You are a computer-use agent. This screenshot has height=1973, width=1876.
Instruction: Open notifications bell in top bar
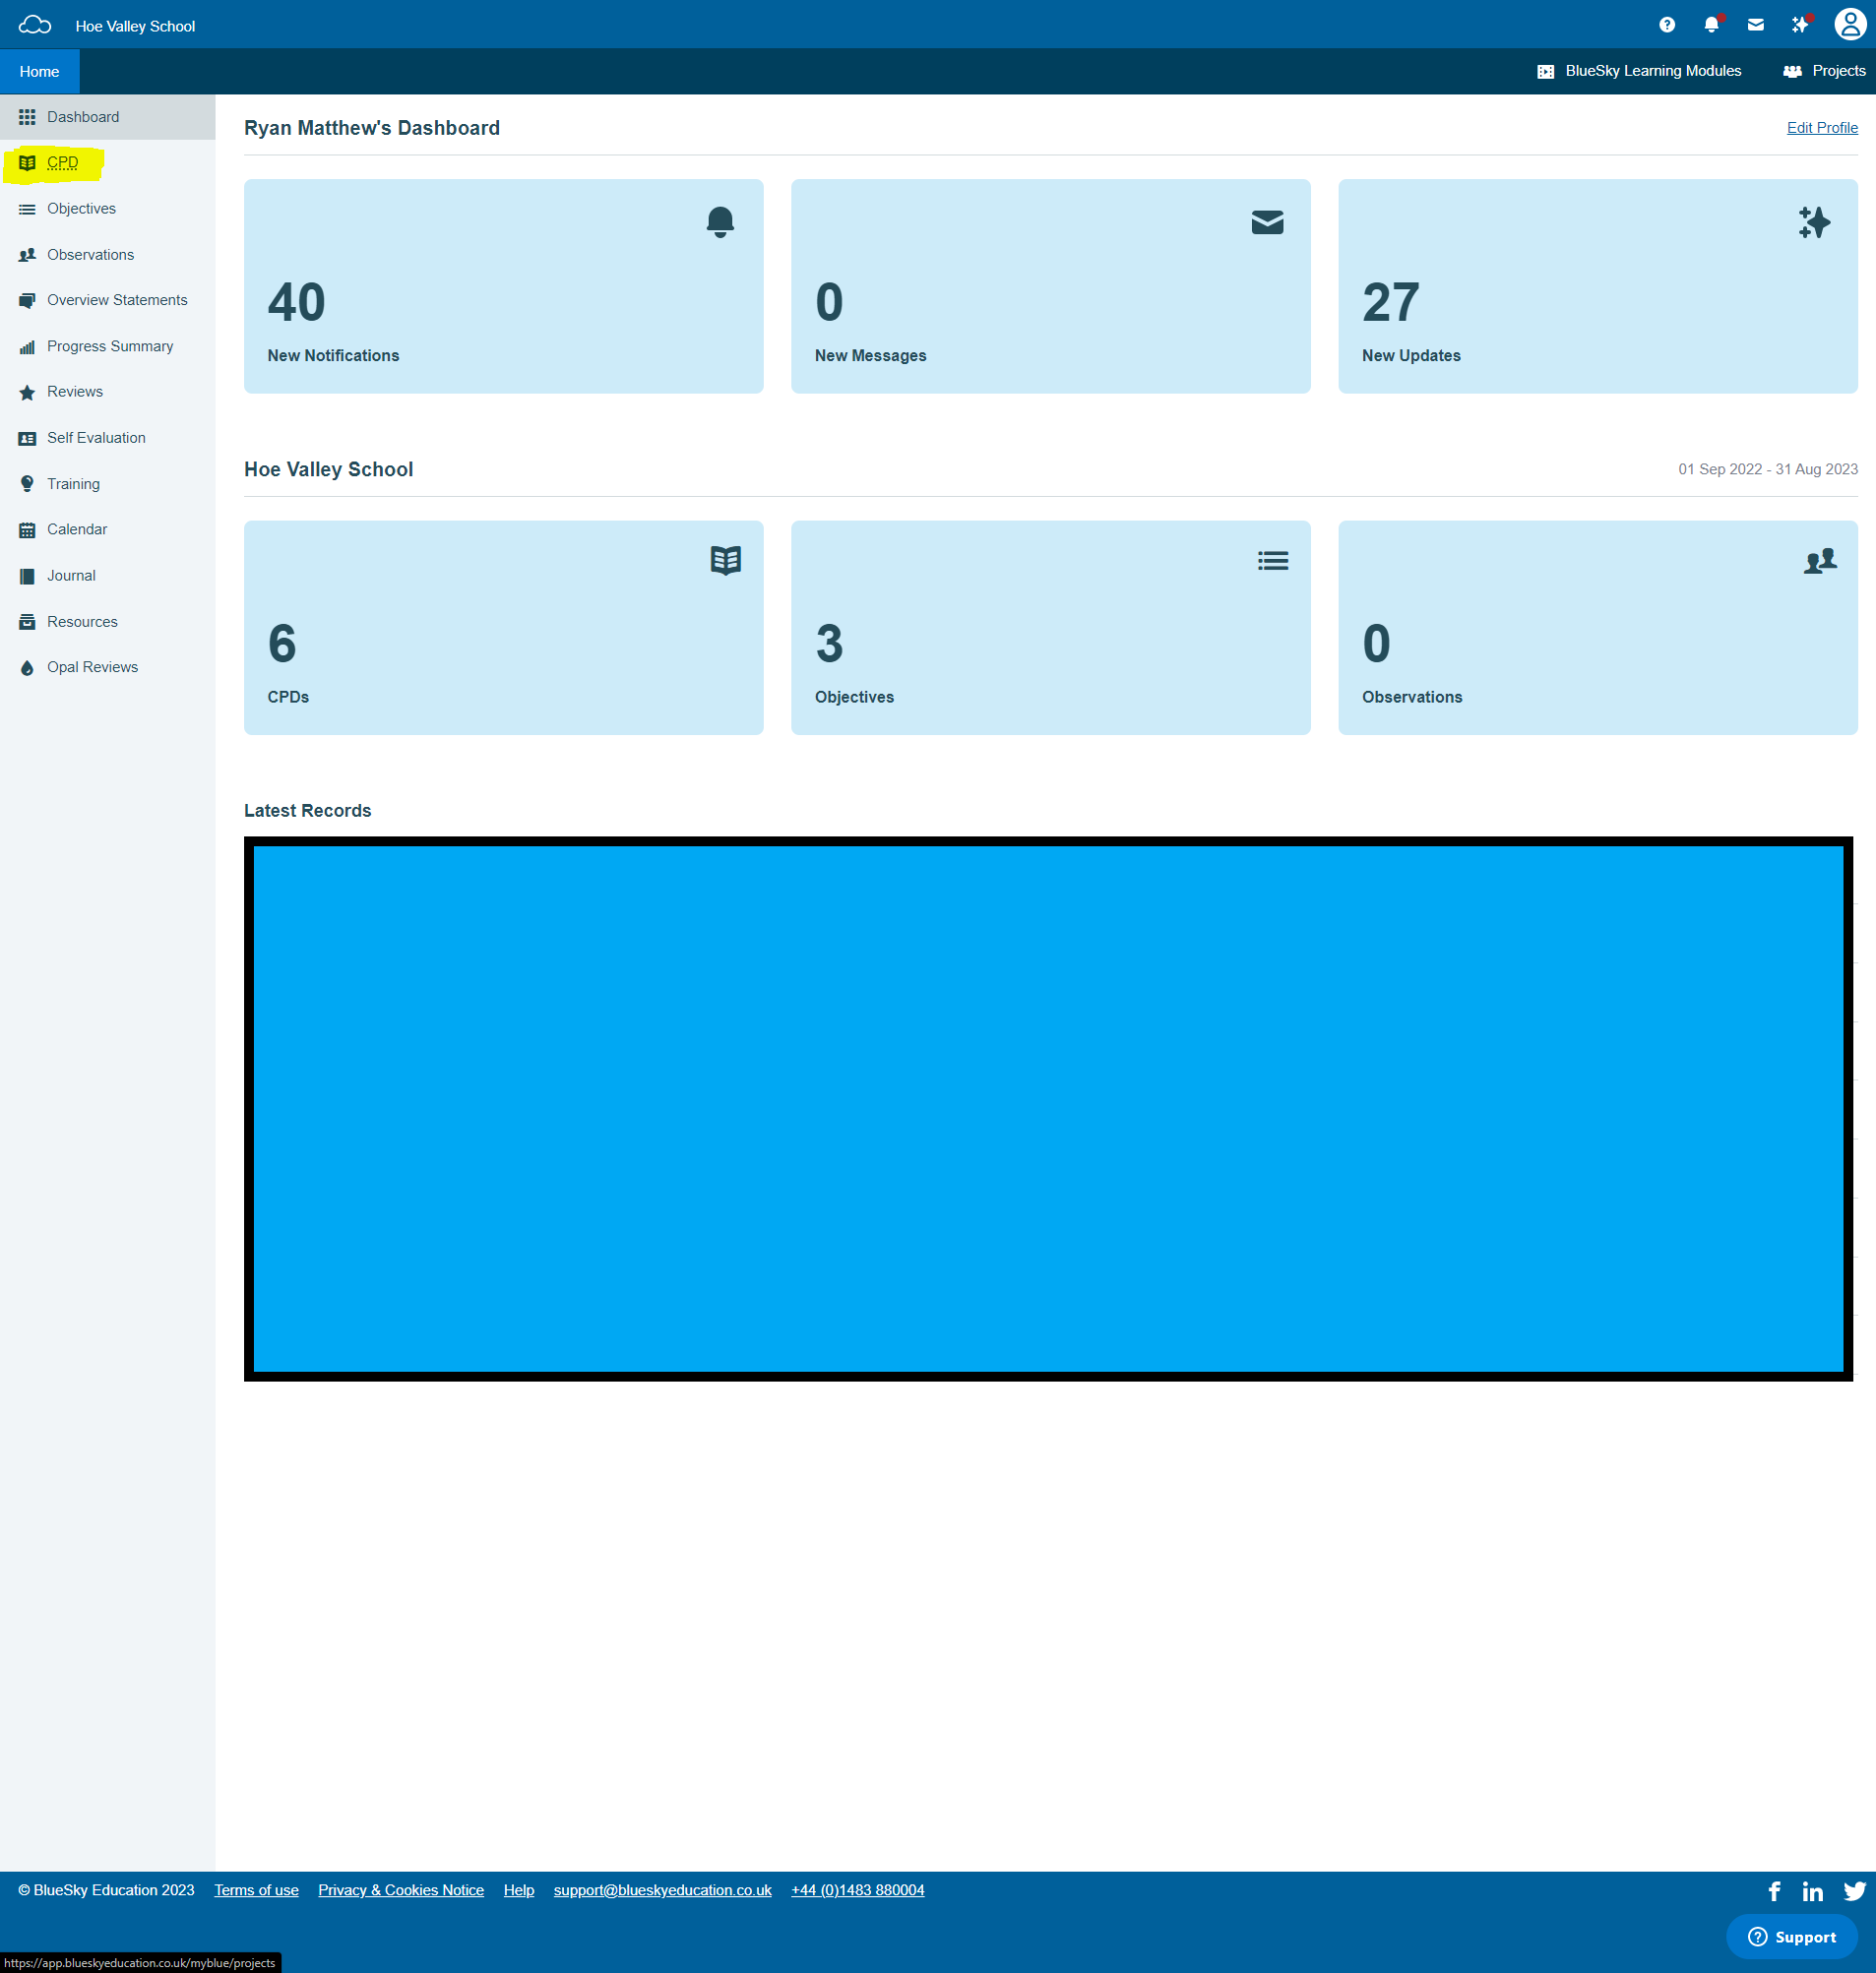coord(1712,25)
